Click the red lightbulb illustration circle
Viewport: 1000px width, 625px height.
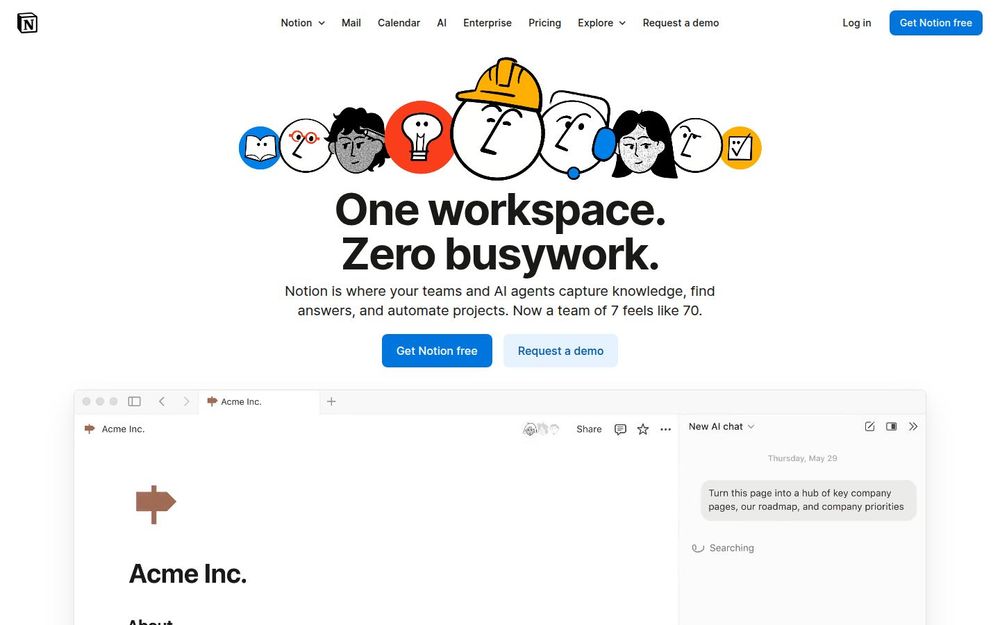click(x=419, y=137)
